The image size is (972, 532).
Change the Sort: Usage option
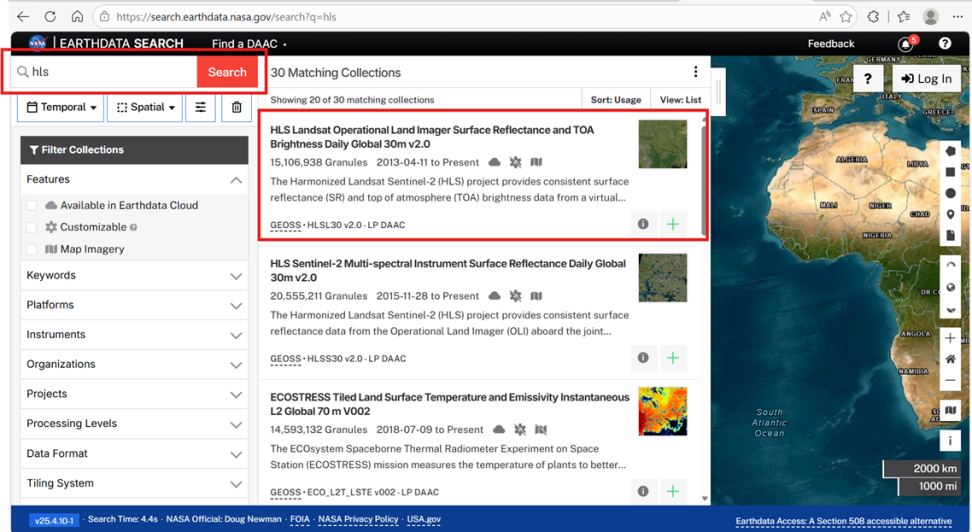616,100
